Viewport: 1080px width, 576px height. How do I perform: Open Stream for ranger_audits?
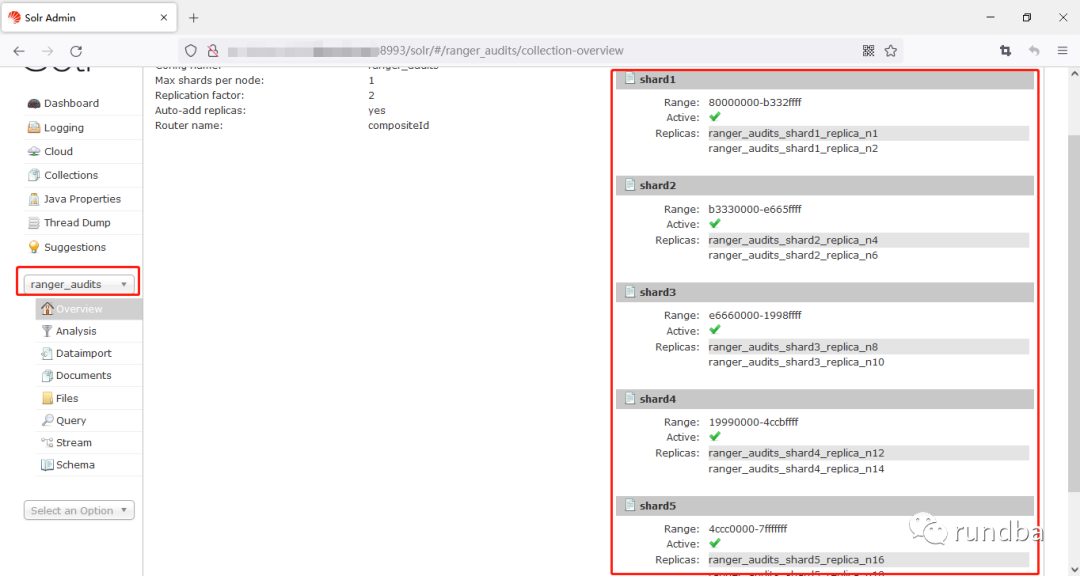point(74,442)
